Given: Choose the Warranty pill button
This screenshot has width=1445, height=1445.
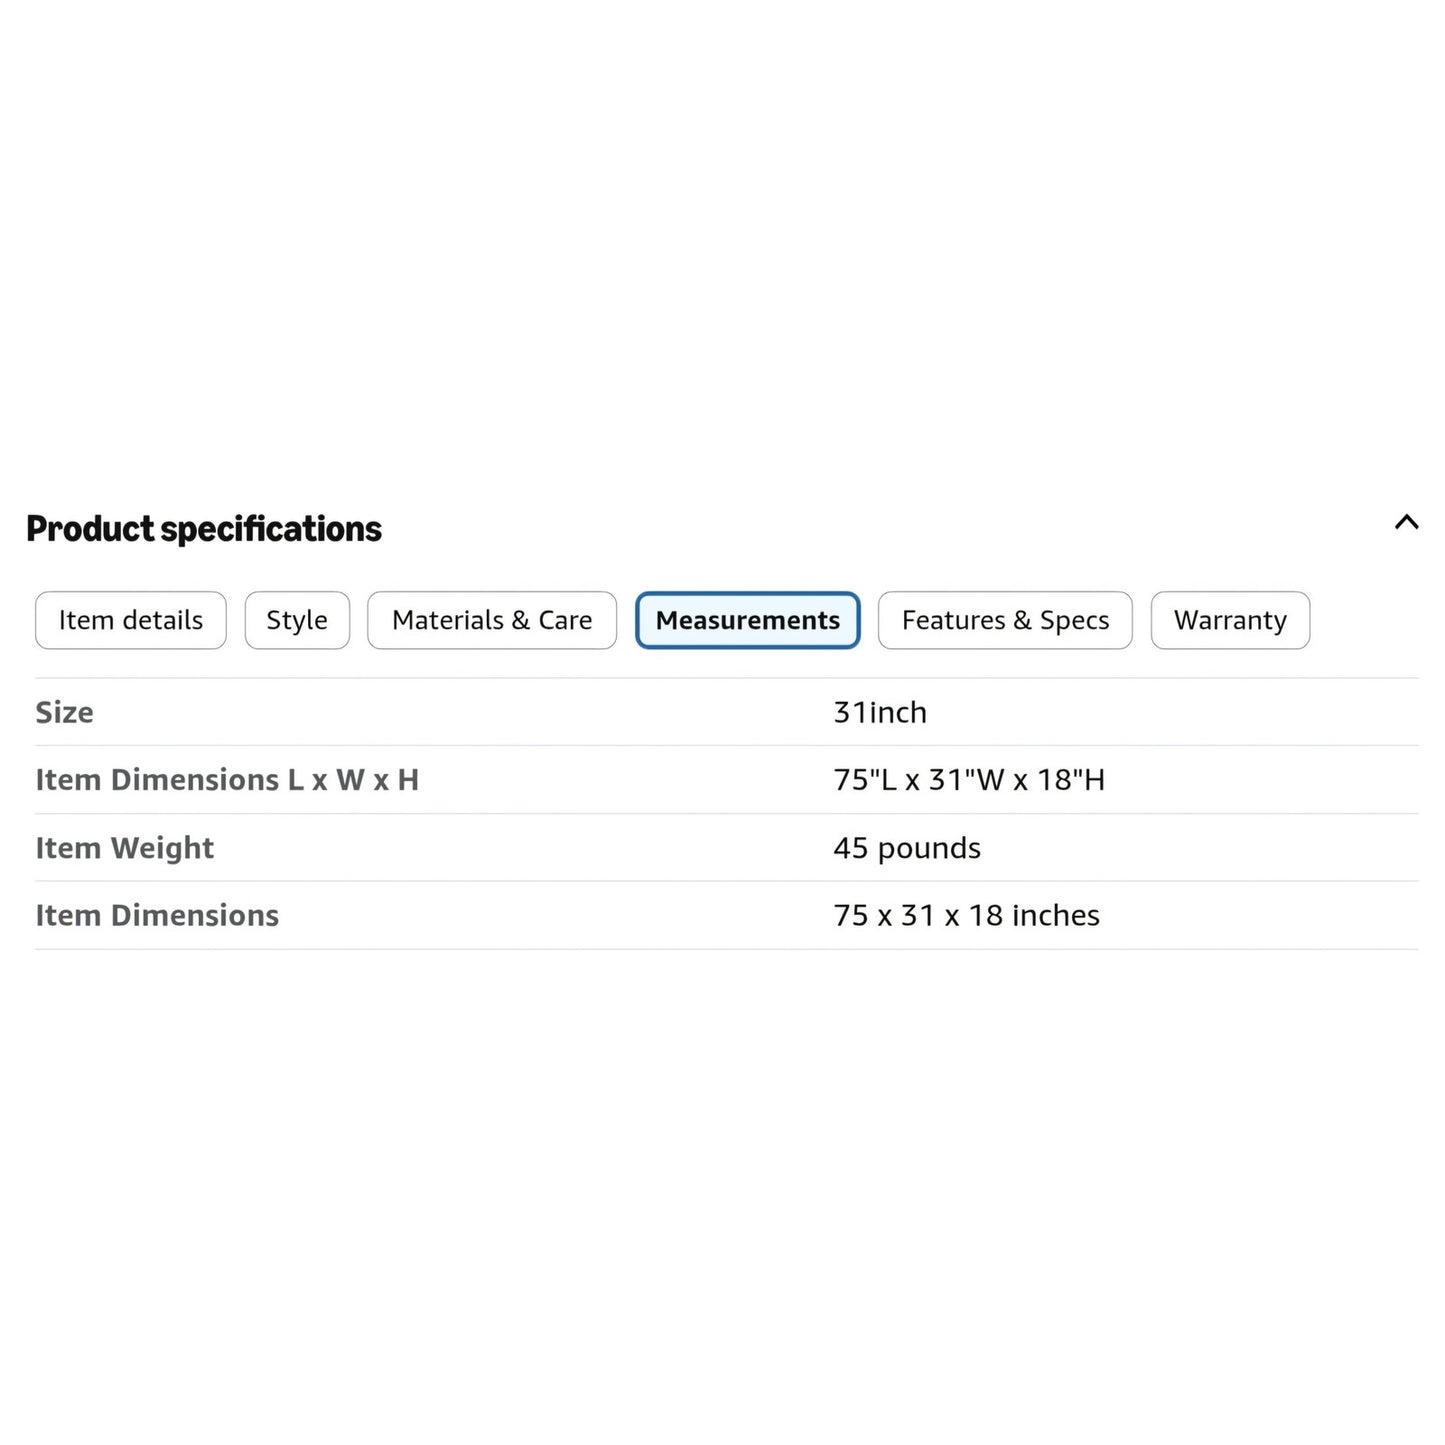Looking at the screenshot, I should coord(1230,620).
